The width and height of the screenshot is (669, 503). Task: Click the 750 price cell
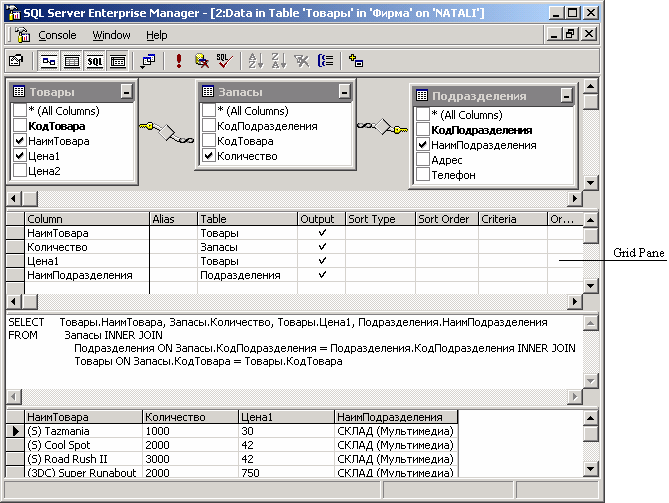pos(286,472)
